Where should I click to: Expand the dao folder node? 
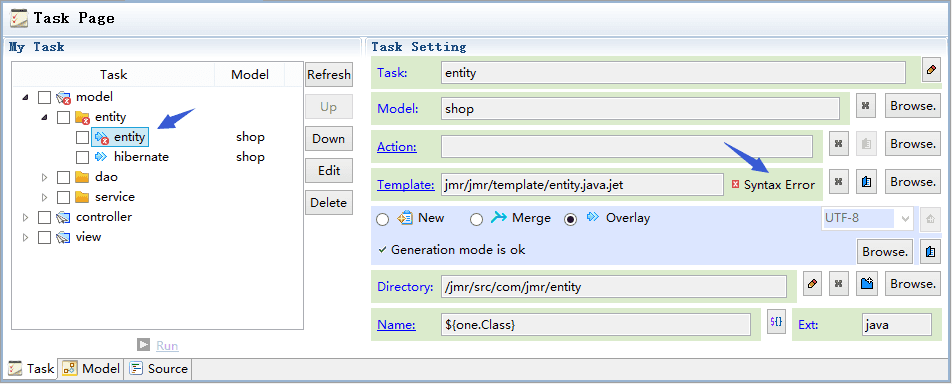click(x=44, y=178)
